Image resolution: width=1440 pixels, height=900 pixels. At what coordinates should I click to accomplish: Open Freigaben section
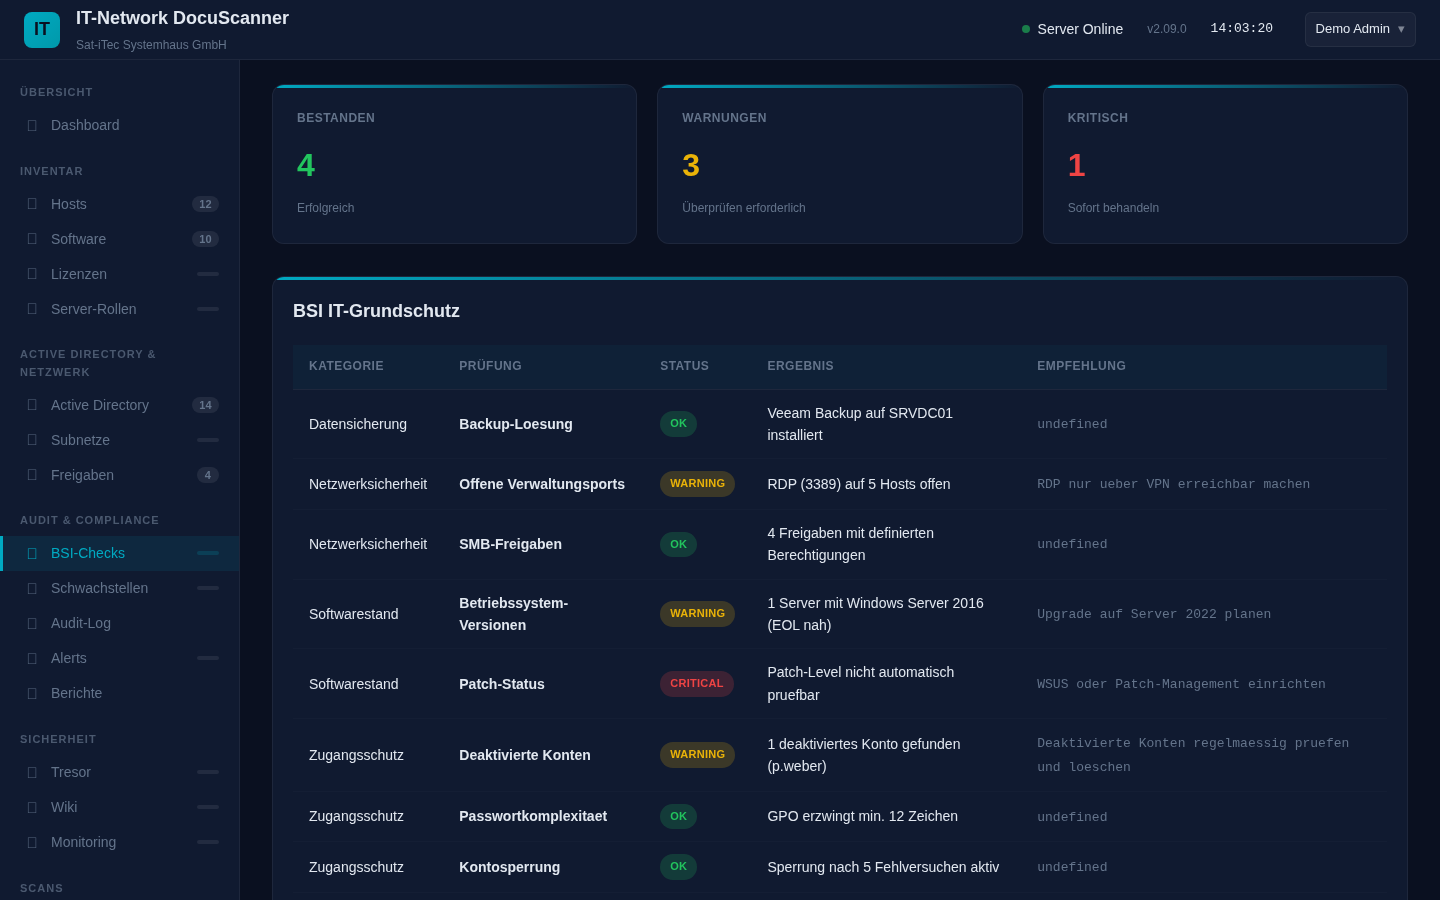pyautogui.click(x=120, y=475)
